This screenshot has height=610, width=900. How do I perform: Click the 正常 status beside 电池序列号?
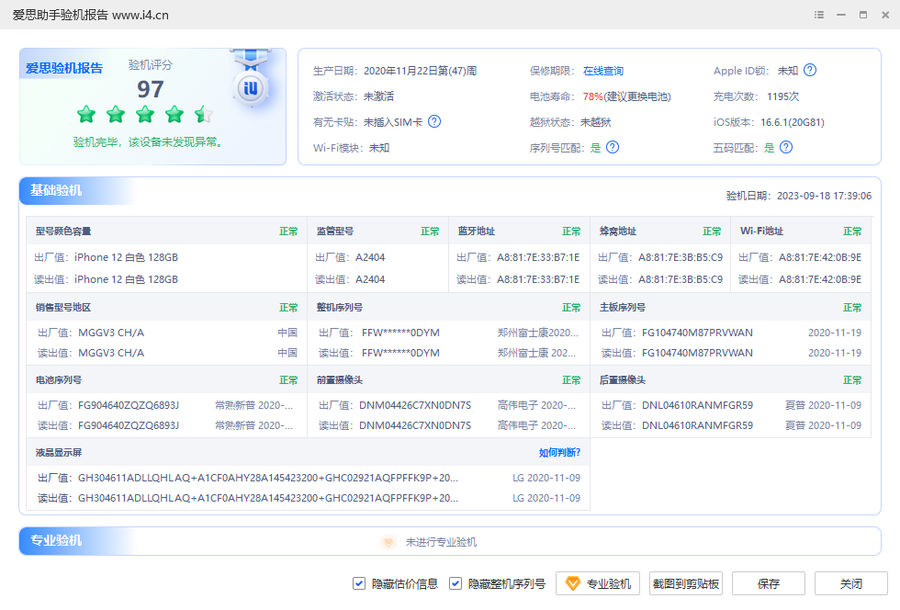[x=289, y=380]
